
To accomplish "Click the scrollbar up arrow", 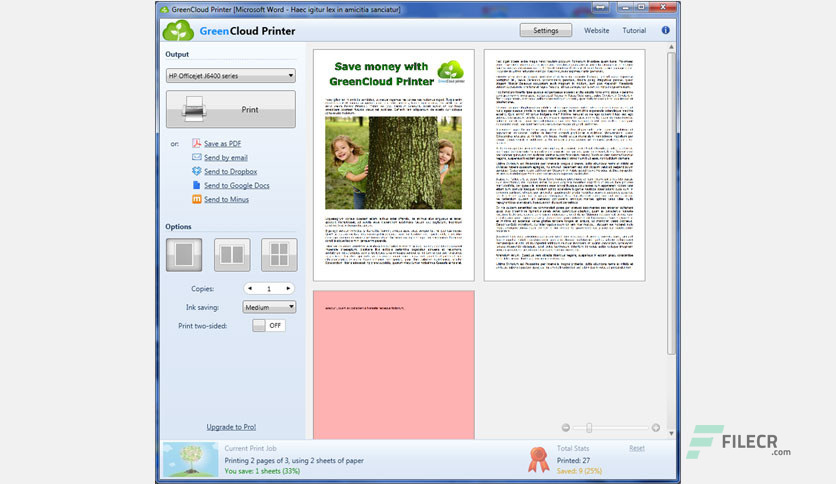I will point(671,47).
